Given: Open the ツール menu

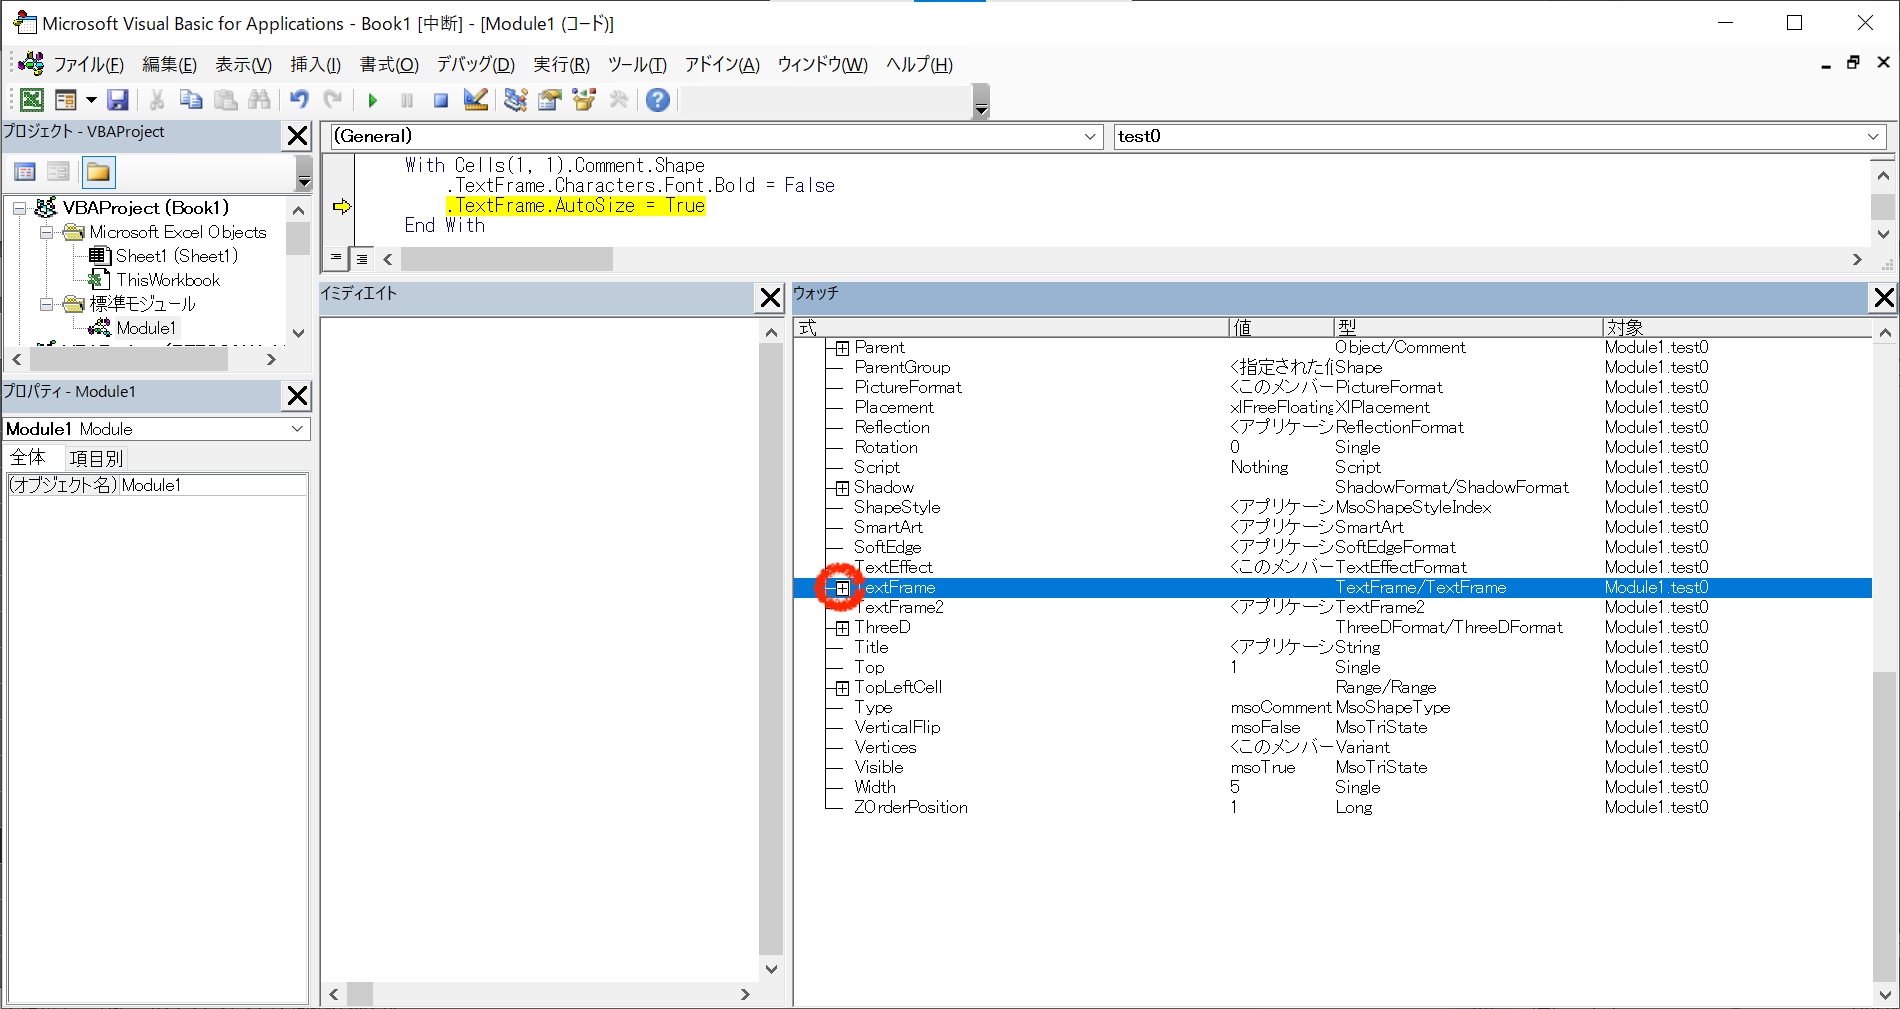Looking at the screenshot, I should coord(637,65).
